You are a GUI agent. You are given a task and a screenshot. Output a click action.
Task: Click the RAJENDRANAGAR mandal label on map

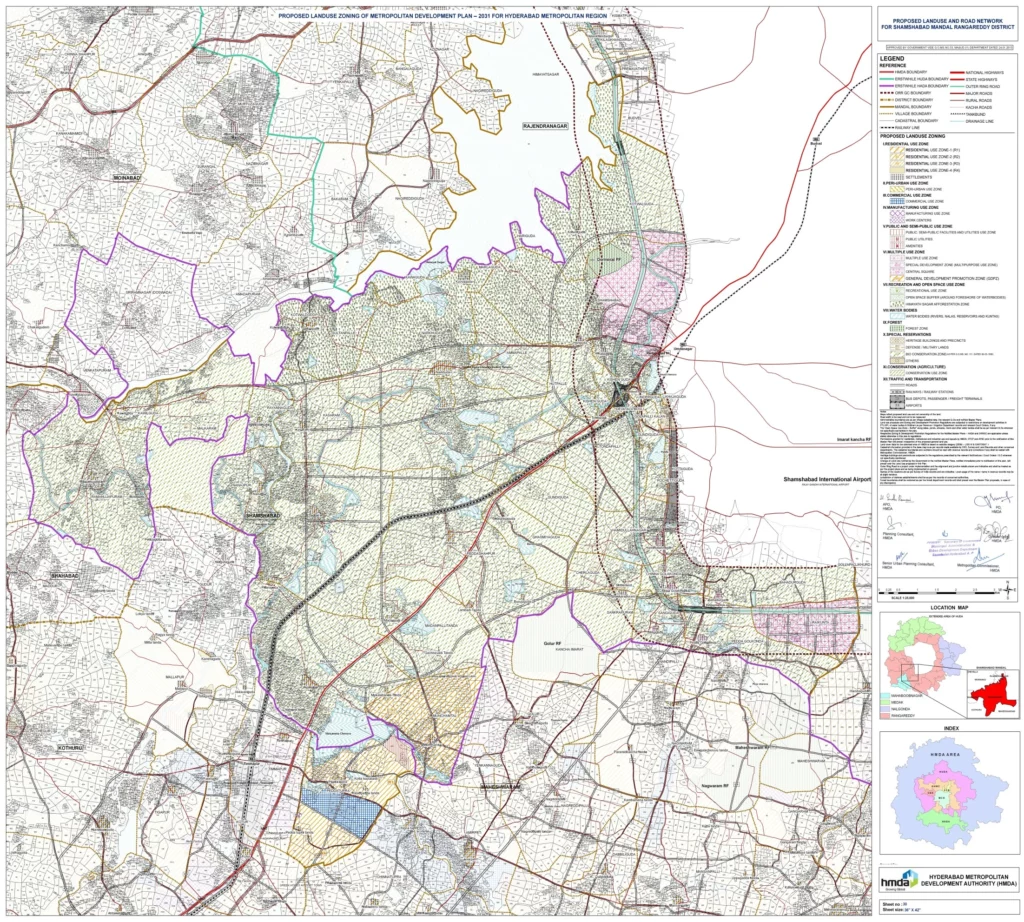(543, 128)
